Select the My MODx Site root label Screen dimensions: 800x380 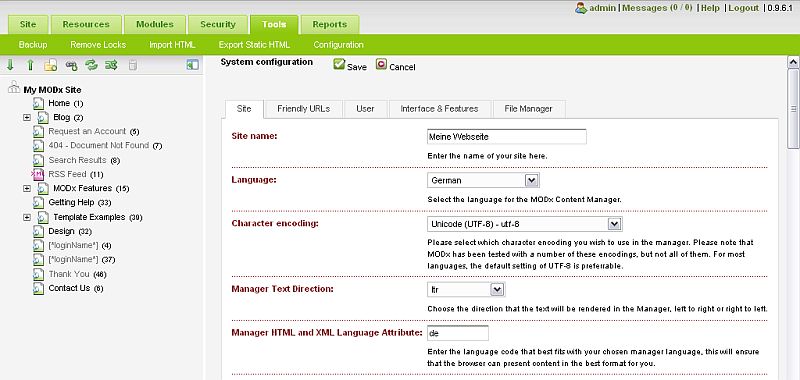(52, 90)
